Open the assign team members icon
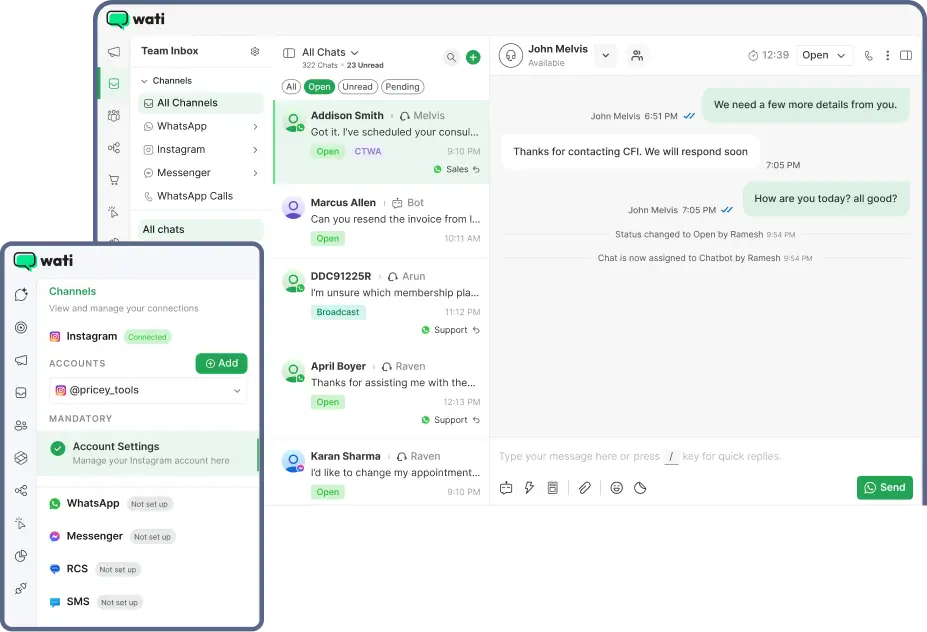 (637, 56)
